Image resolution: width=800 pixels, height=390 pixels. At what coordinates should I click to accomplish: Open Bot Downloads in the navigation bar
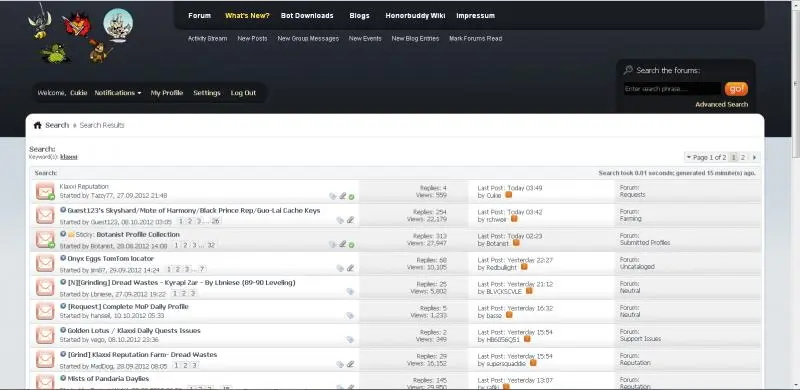[307, 16]
